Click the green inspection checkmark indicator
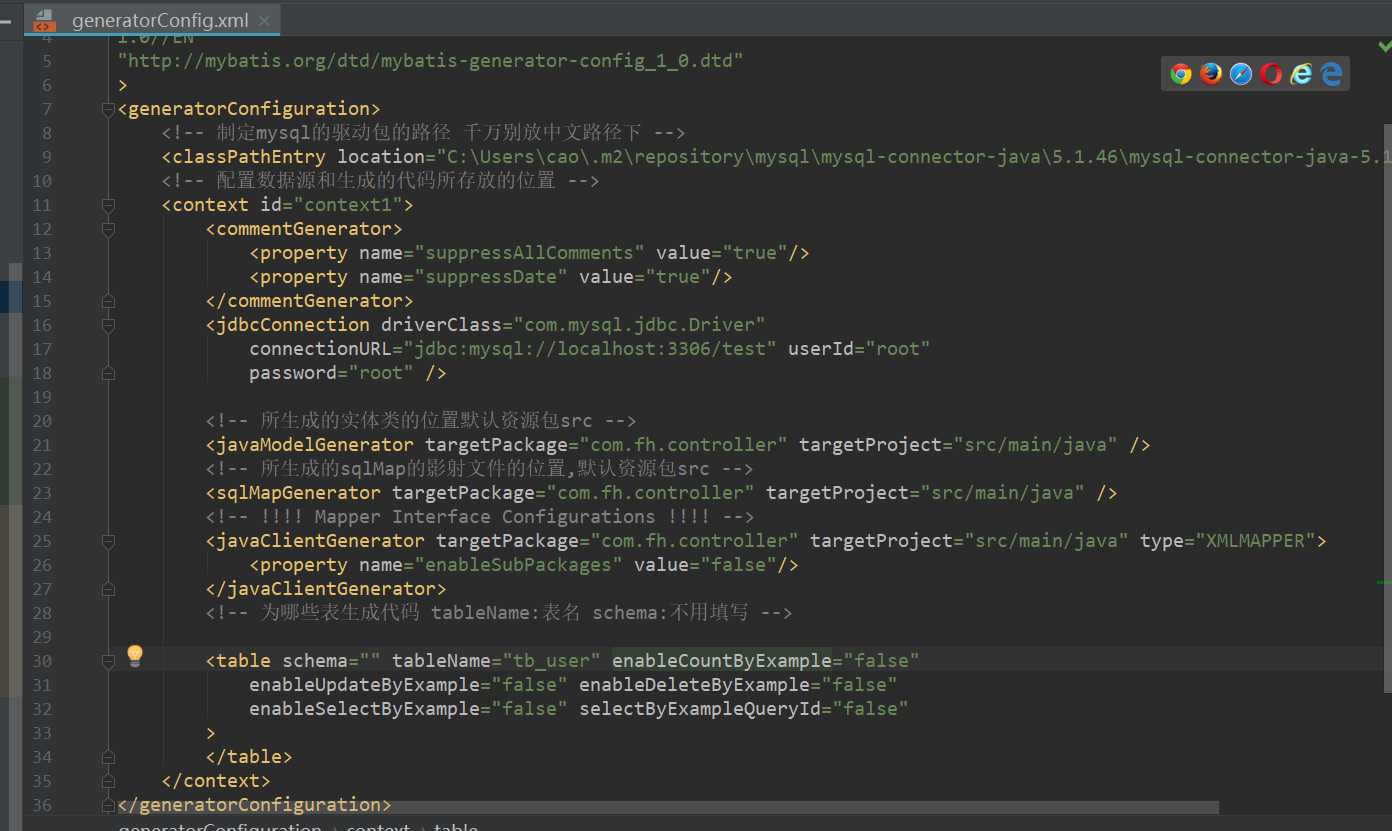Viewport: 1392px width, 831px height. [x=1385, y=46]
